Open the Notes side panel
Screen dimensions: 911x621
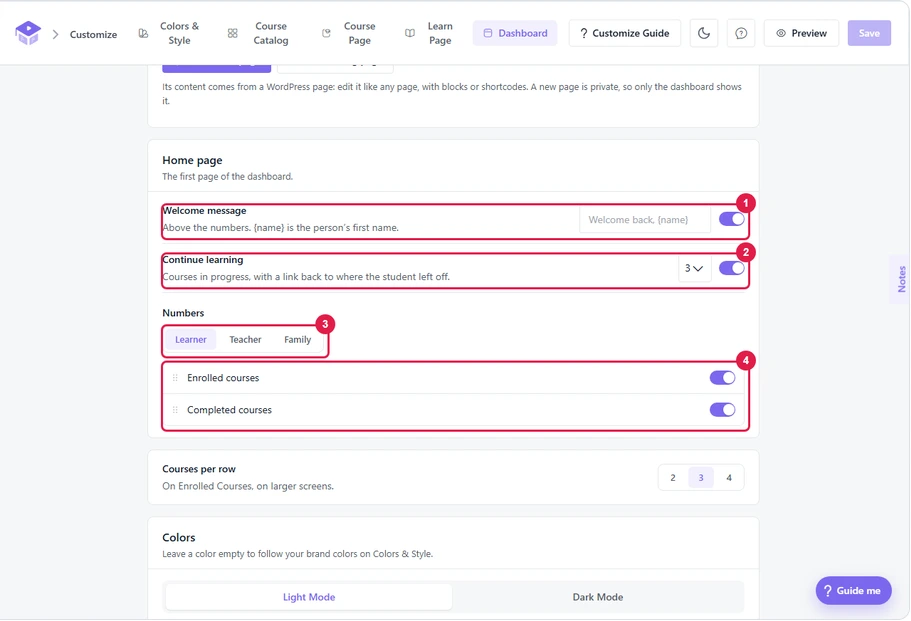pos(901,279)
